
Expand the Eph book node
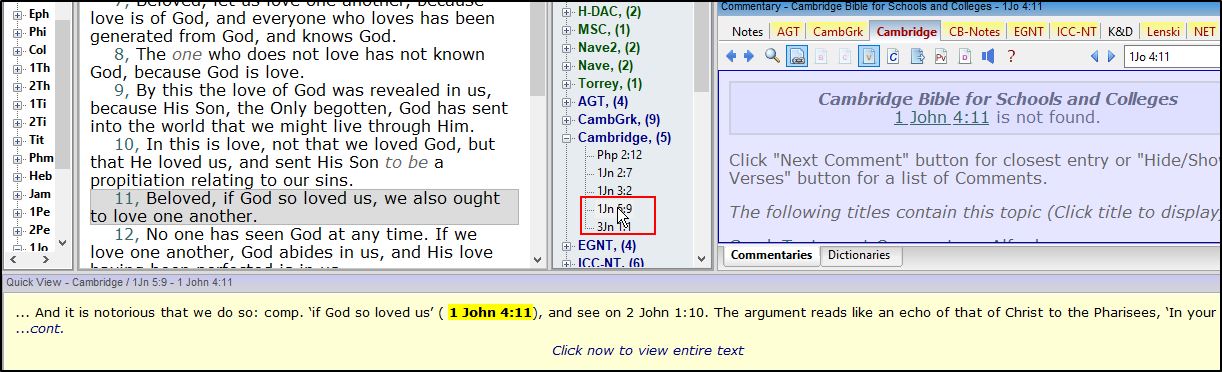pyautogui.click(x=17, y=14)
